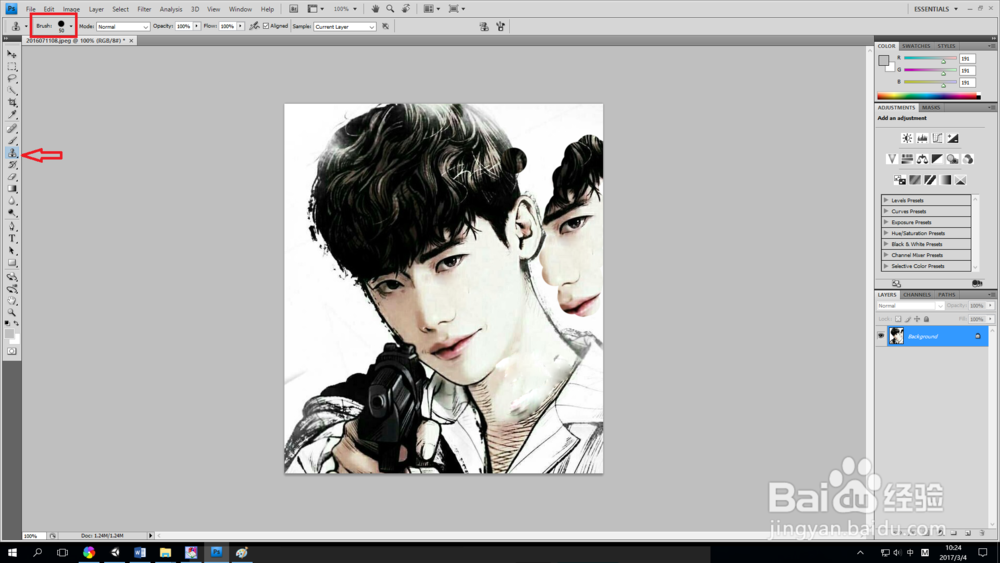
Task: Launch Bridge from the application bar
Action: 293,9
